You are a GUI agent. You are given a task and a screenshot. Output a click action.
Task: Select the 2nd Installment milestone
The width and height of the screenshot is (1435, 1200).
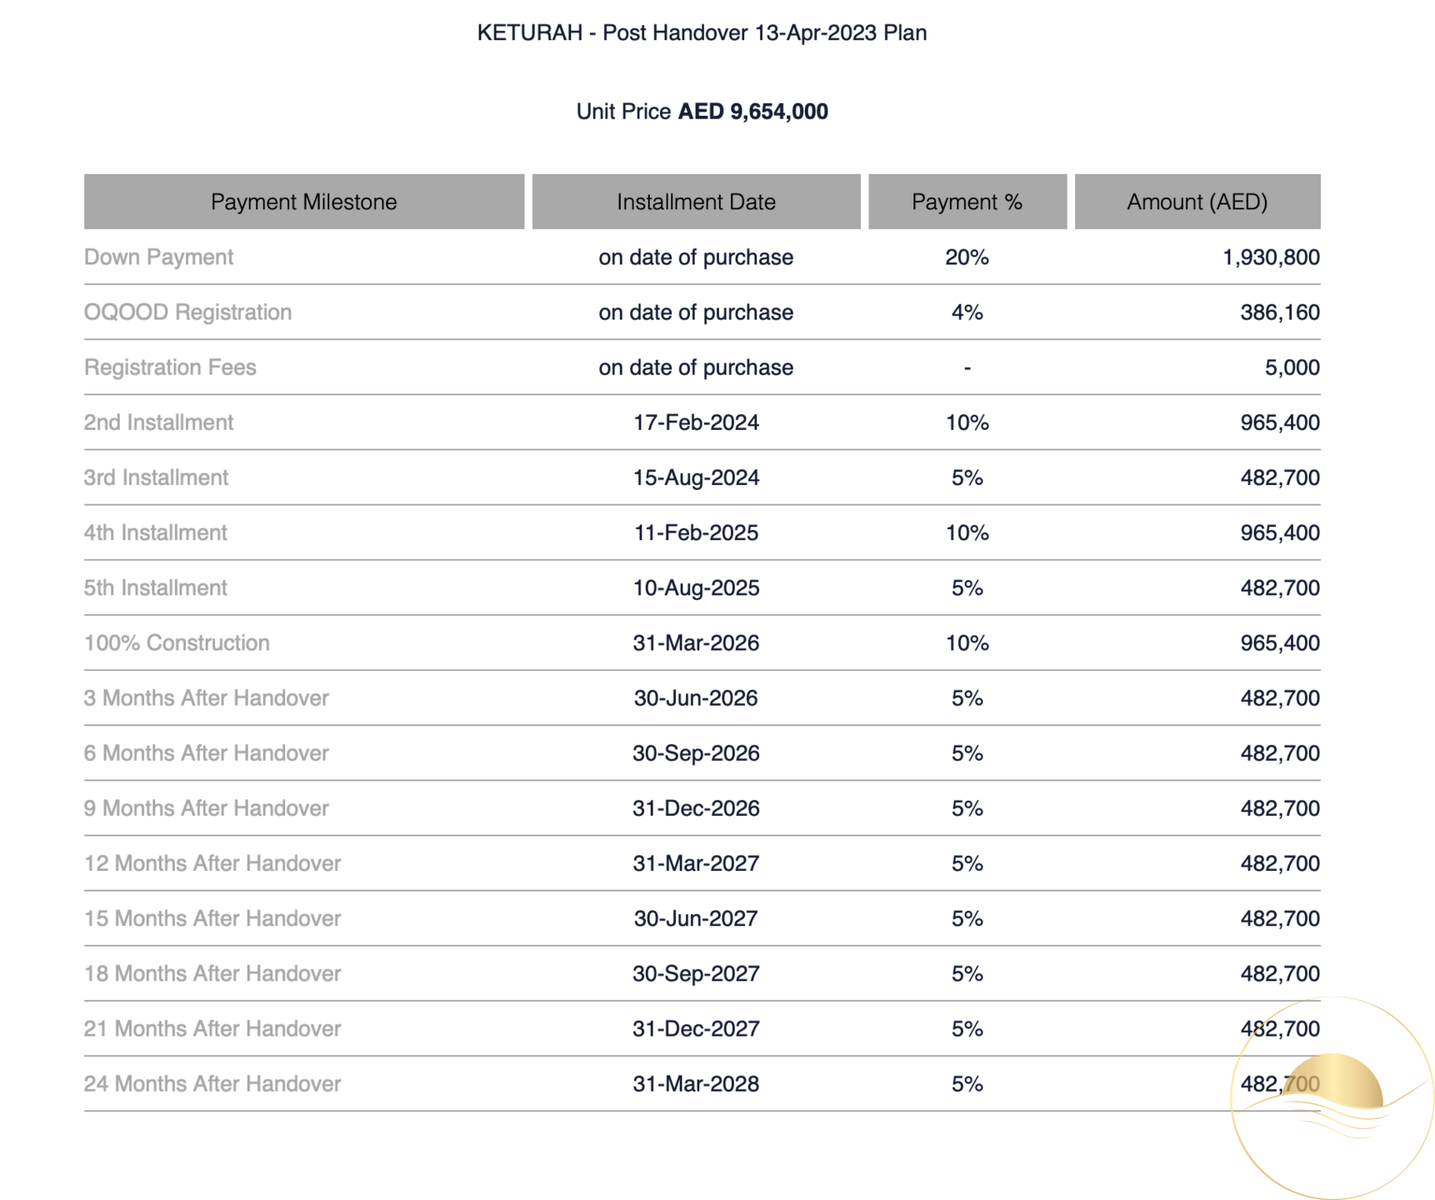(x=159, y=422)
